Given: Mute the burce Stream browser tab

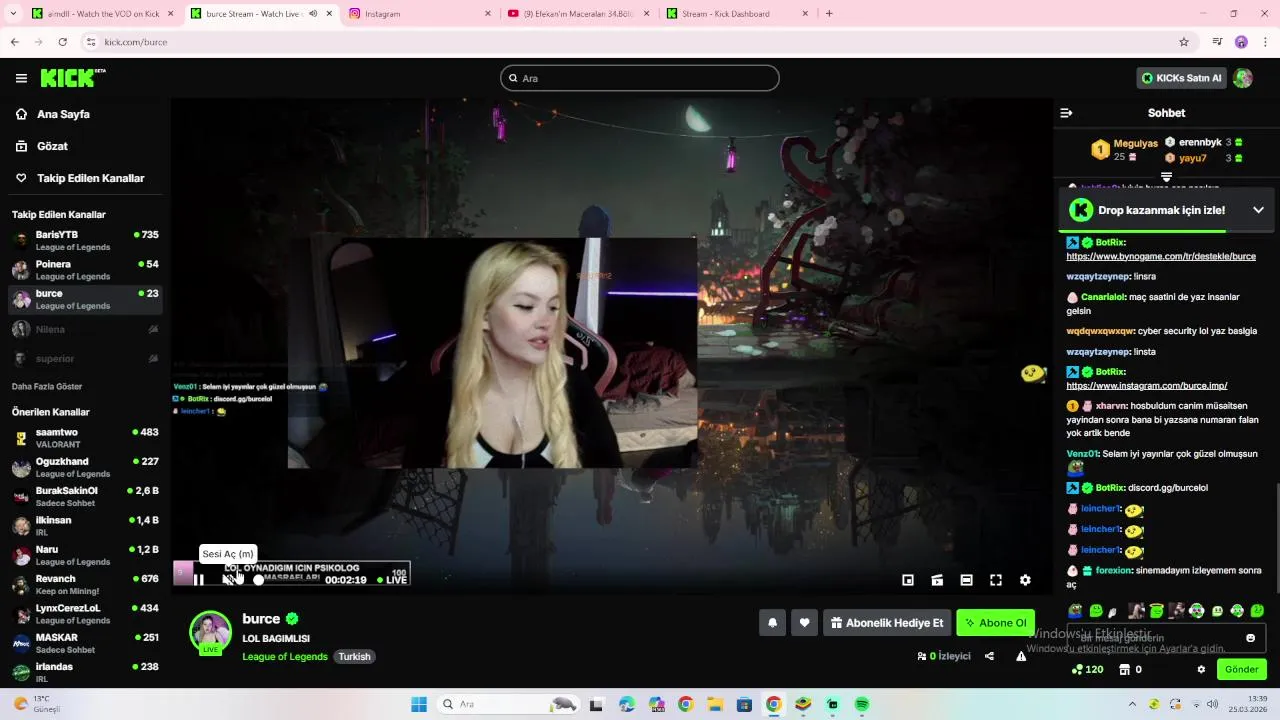Looking at the screenshot, I should tap(313, 14).
